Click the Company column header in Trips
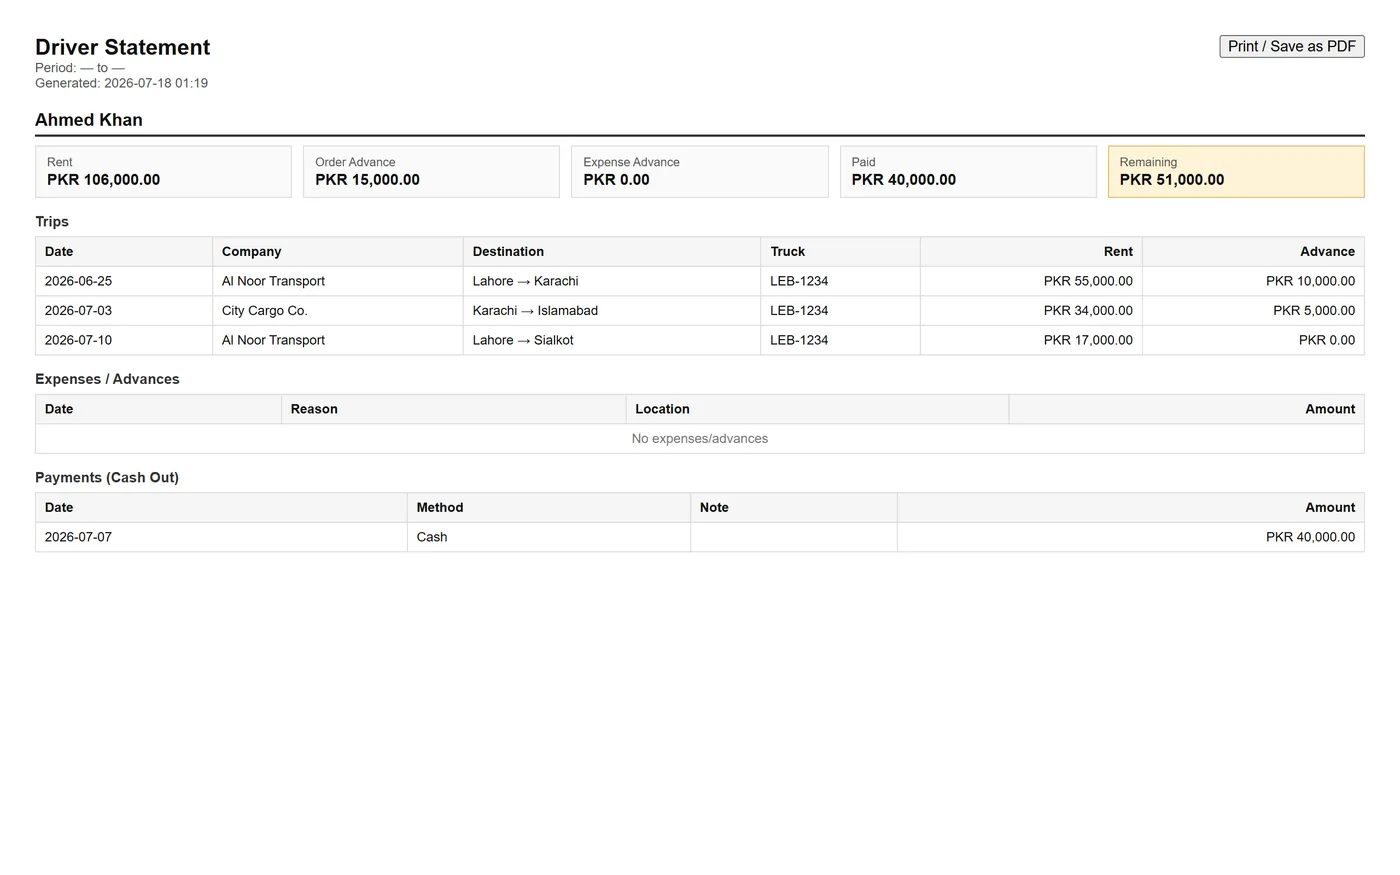Image resolution: width=1400 pixels, height=875 pixels. pos(338,252)
